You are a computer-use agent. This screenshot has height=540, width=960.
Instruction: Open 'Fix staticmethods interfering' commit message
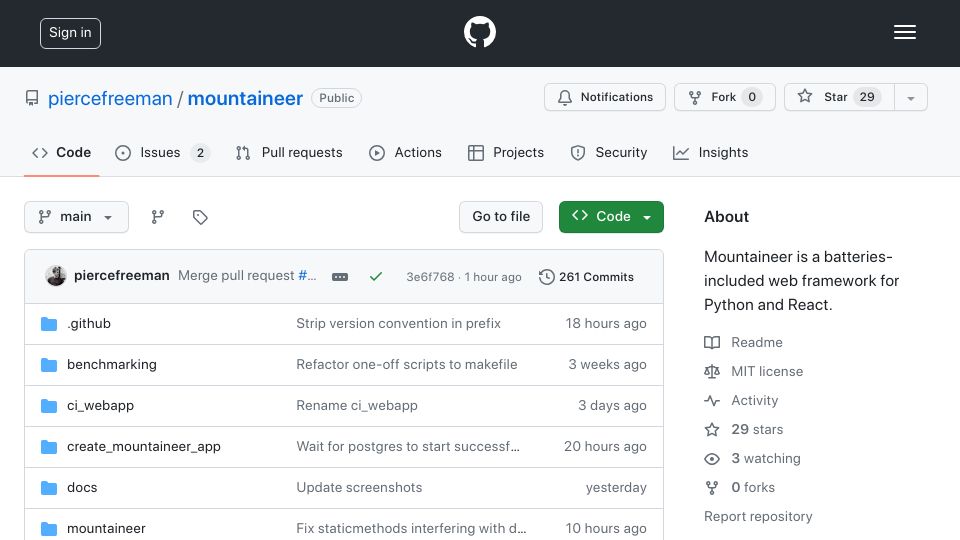pos(411,528)
